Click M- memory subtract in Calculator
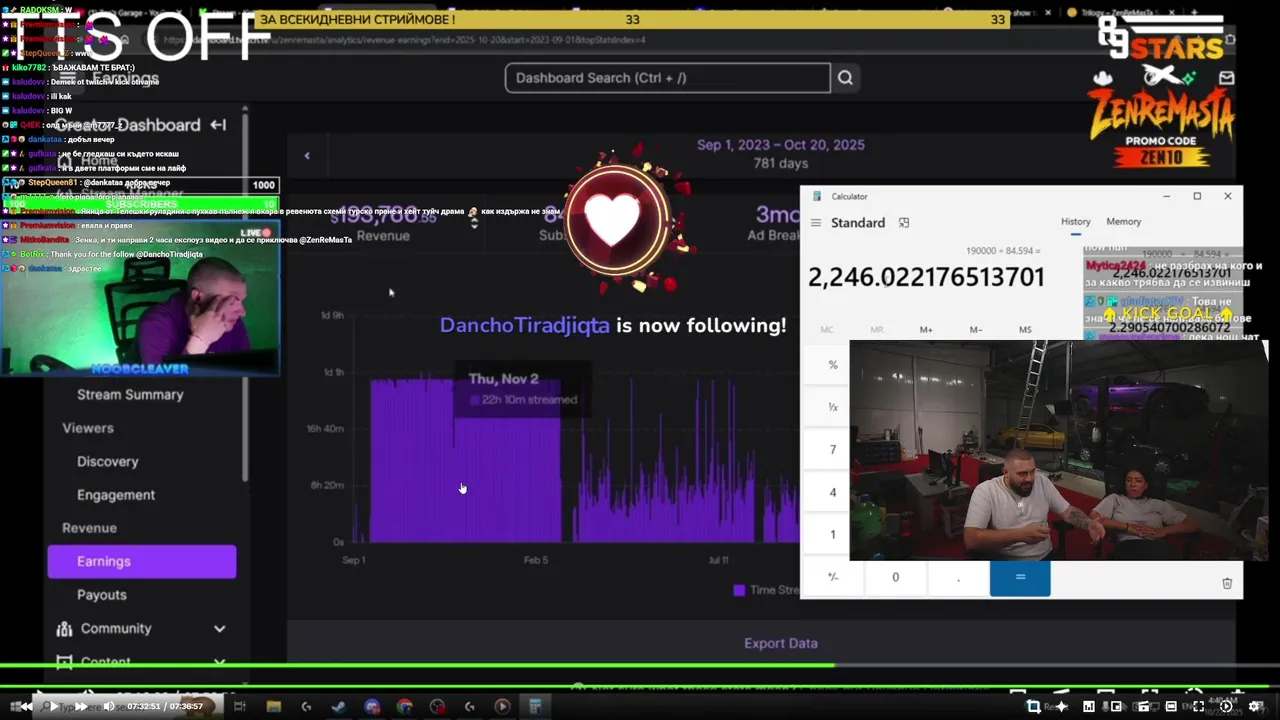This screenshot has height=720, width=1280. click(976, 329)
